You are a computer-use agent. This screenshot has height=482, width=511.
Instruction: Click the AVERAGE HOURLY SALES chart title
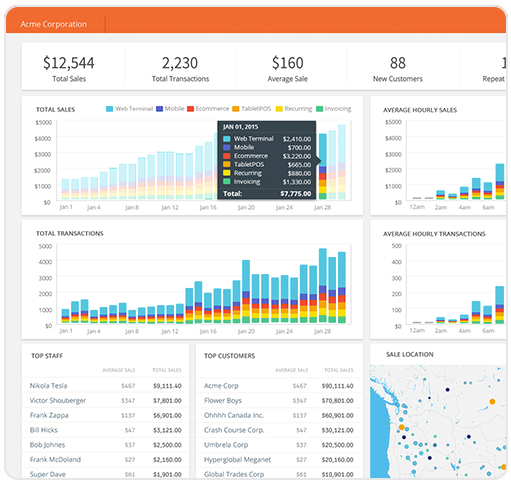[420, 110]
